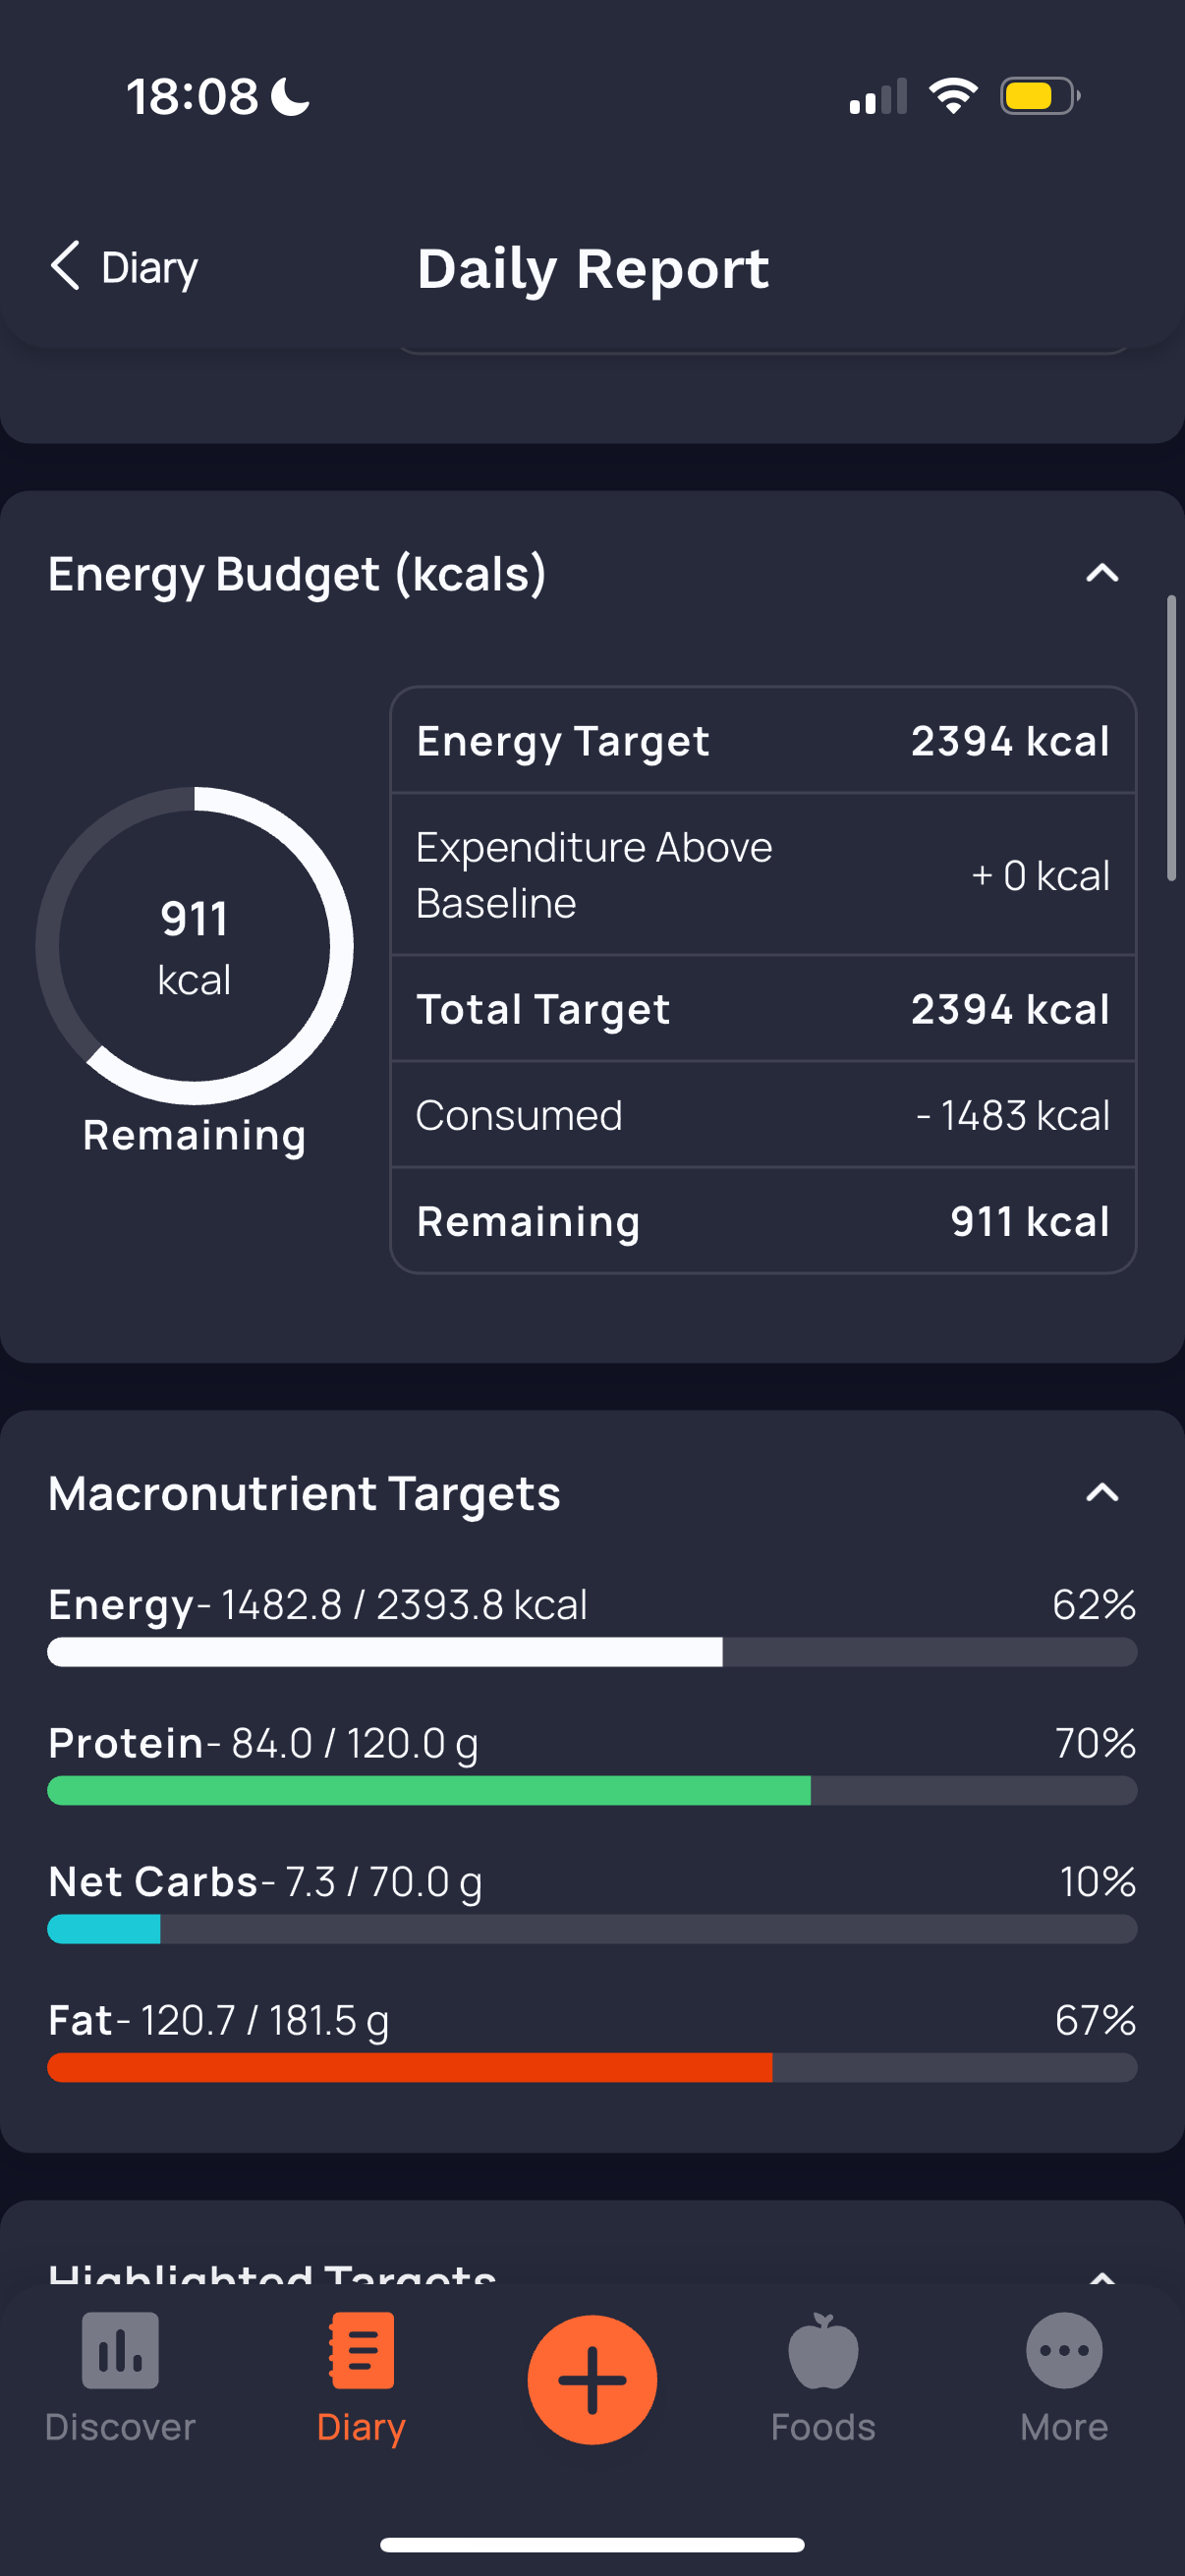
Task: Open the Discover bar chart icon
Action: (120, 2350)
